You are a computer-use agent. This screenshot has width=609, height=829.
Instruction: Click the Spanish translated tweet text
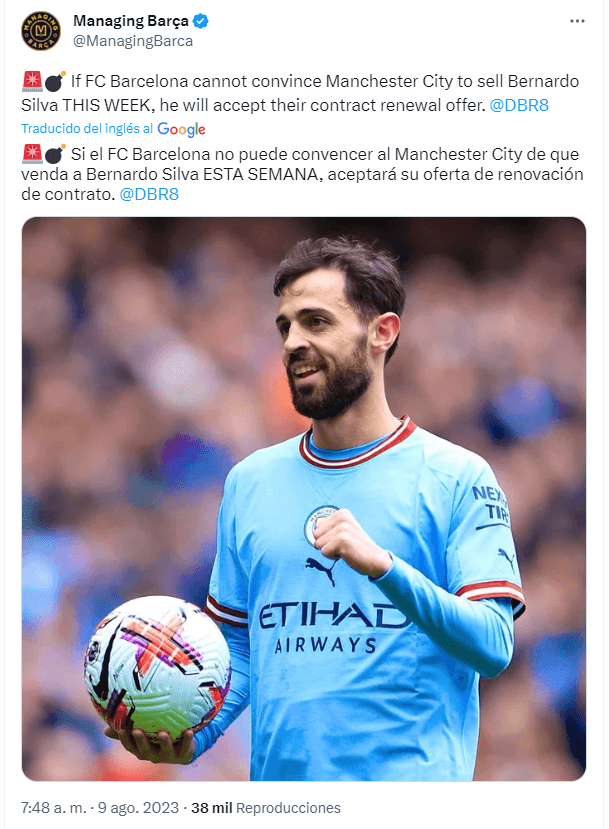pos(302,174)
